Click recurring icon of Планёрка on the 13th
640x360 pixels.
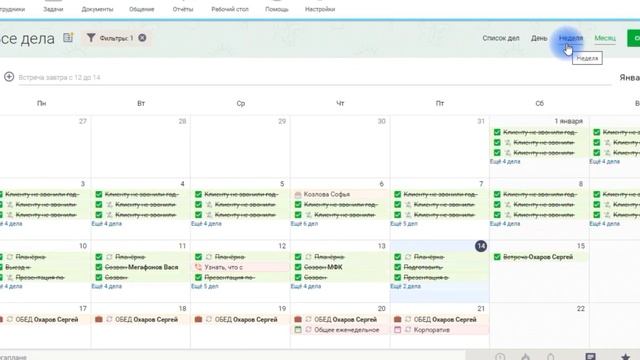click(309, 257)
